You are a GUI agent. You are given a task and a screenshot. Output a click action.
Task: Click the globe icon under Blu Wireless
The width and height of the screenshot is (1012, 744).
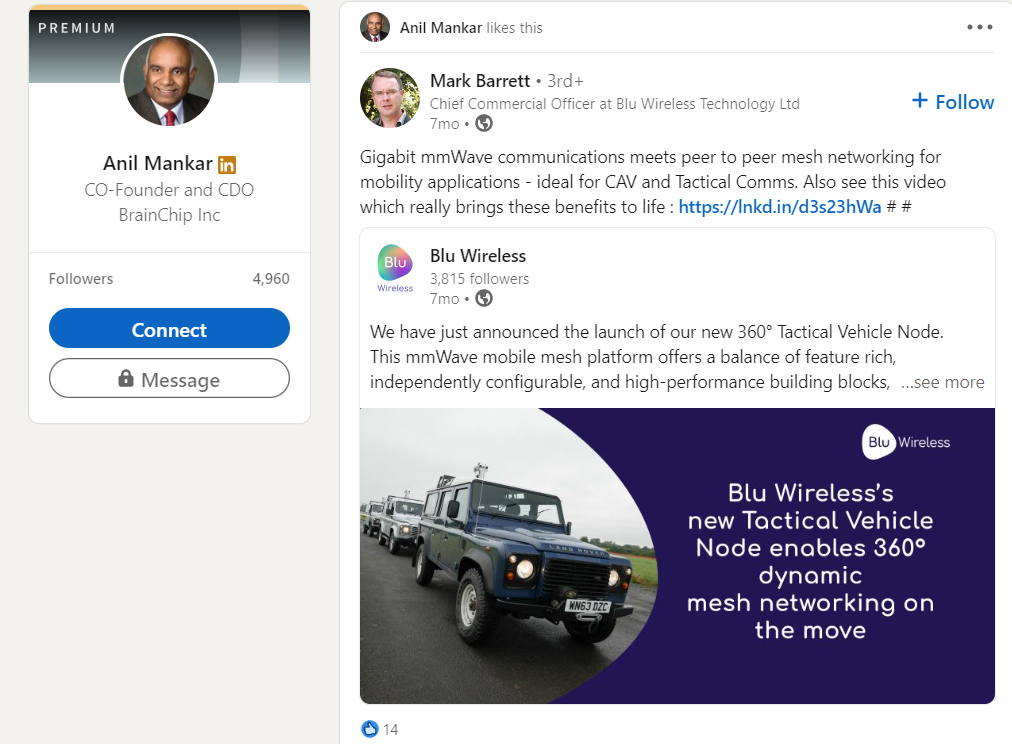pyautogui.click(x=484, y=298)
